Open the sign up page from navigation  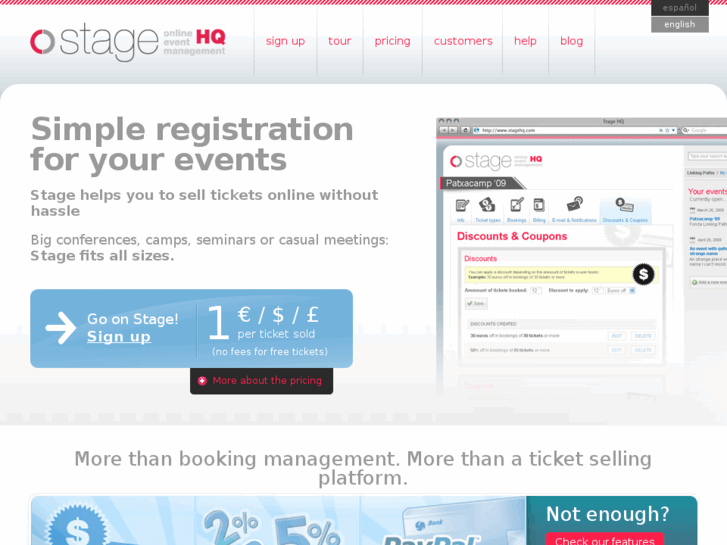point(285,41)
